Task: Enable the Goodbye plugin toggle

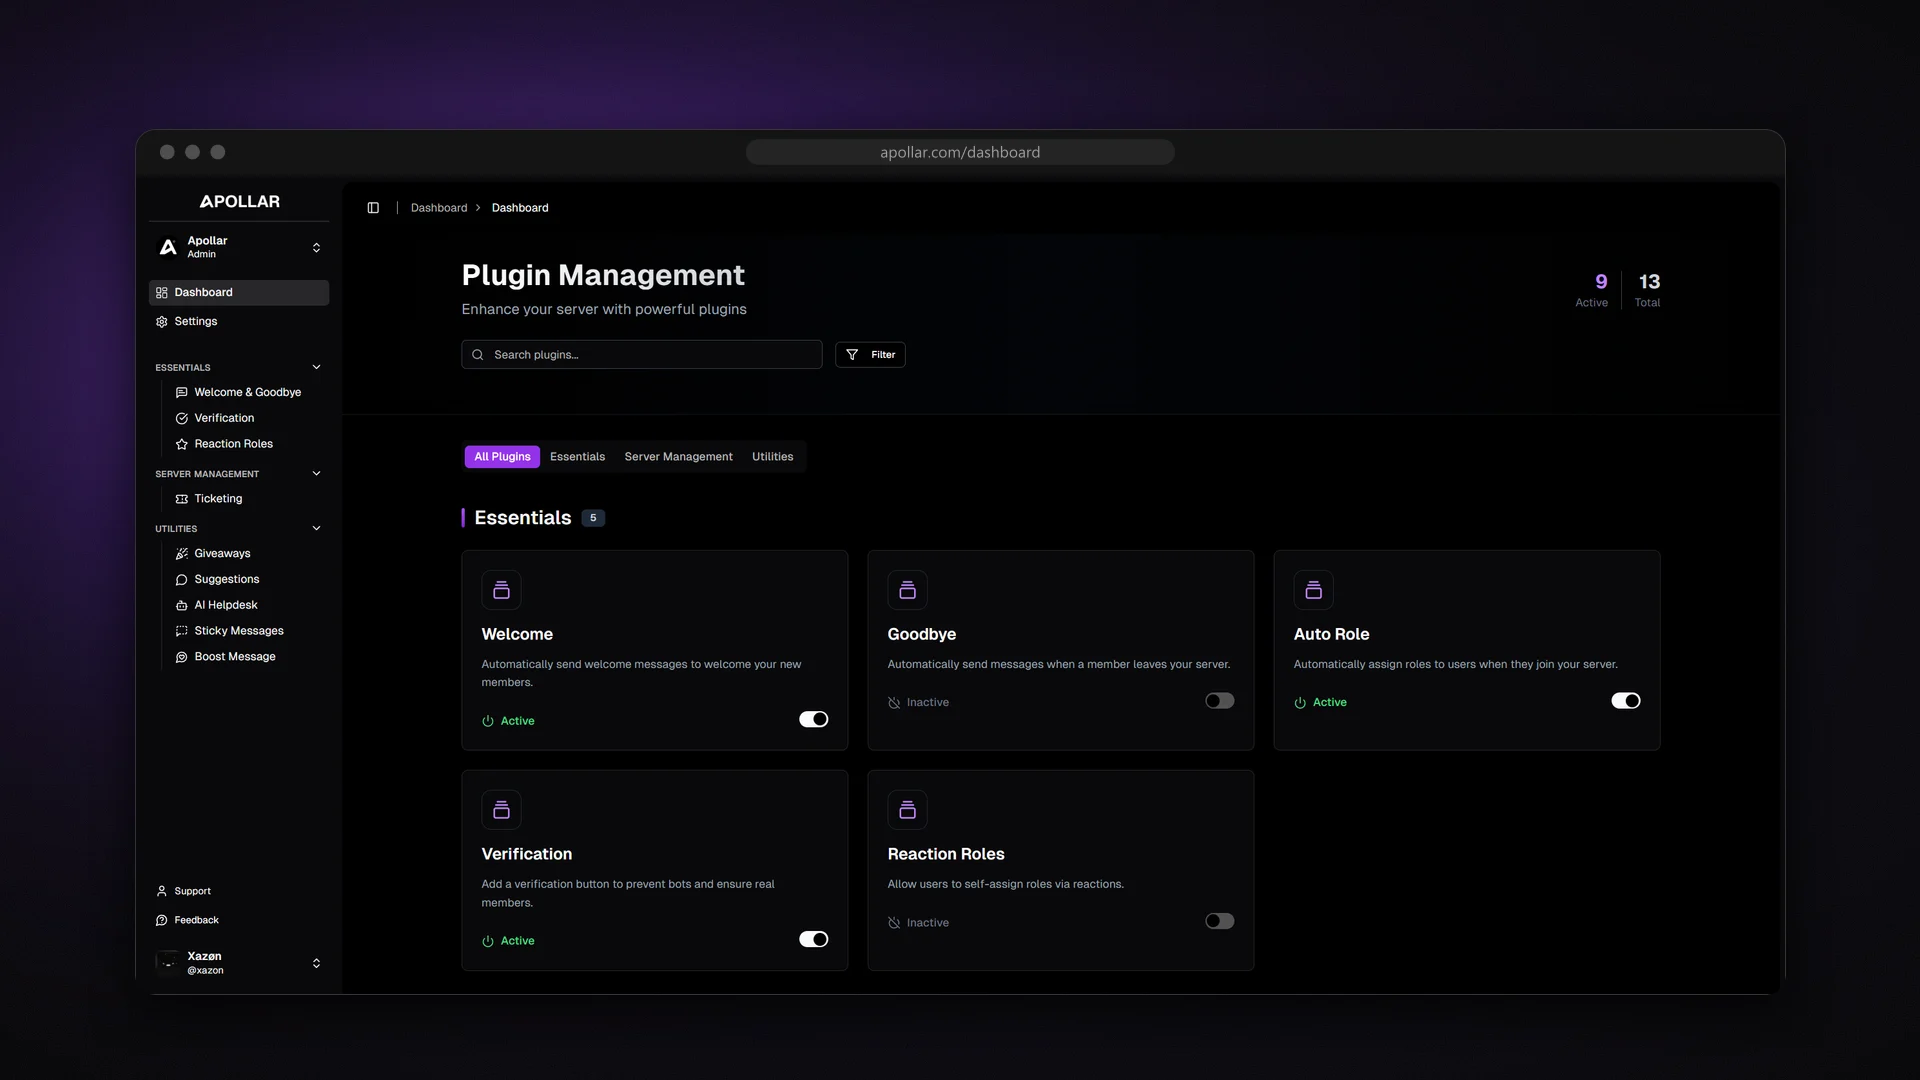Action: pos(1219,701)
